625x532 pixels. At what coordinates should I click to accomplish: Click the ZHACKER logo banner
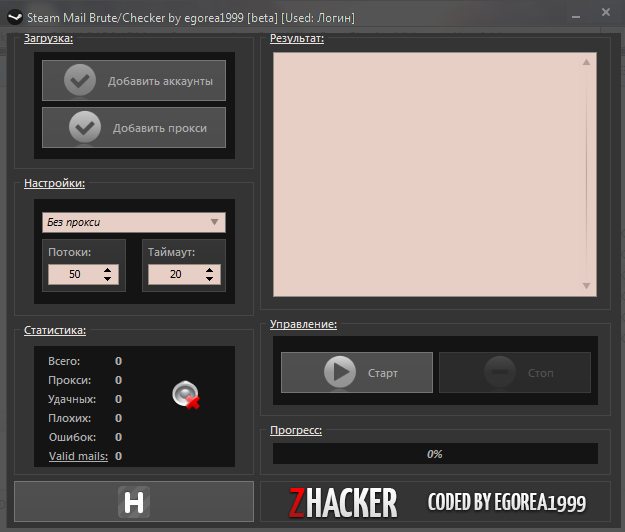[343, 502]
